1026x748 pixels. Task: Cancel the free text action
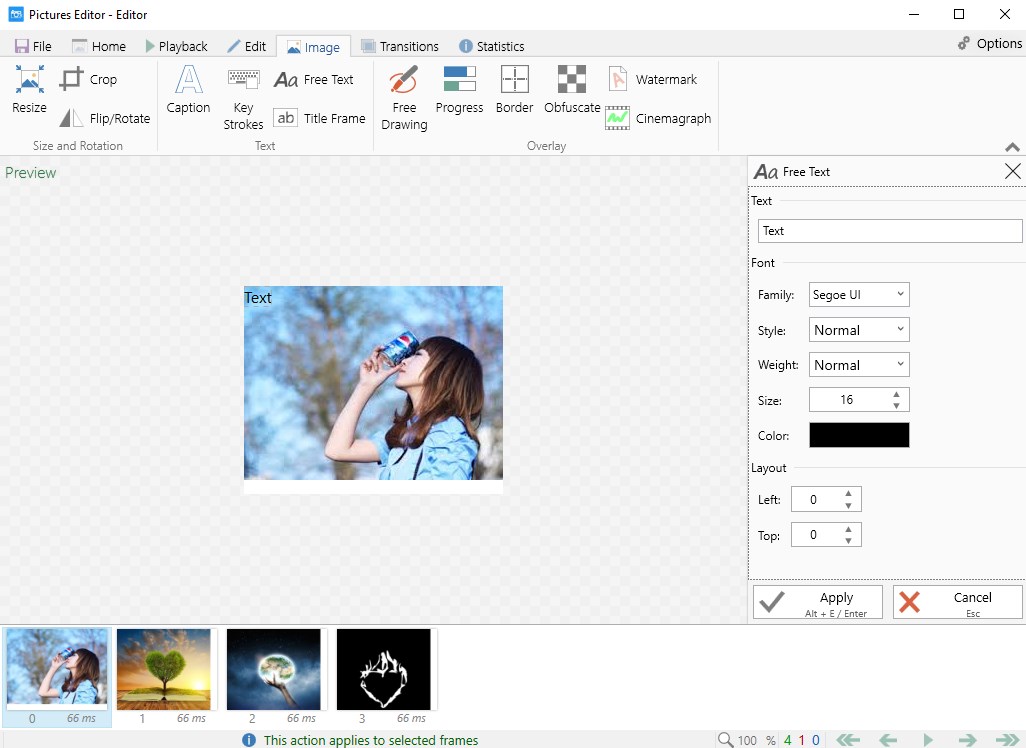tap(958, 602)
